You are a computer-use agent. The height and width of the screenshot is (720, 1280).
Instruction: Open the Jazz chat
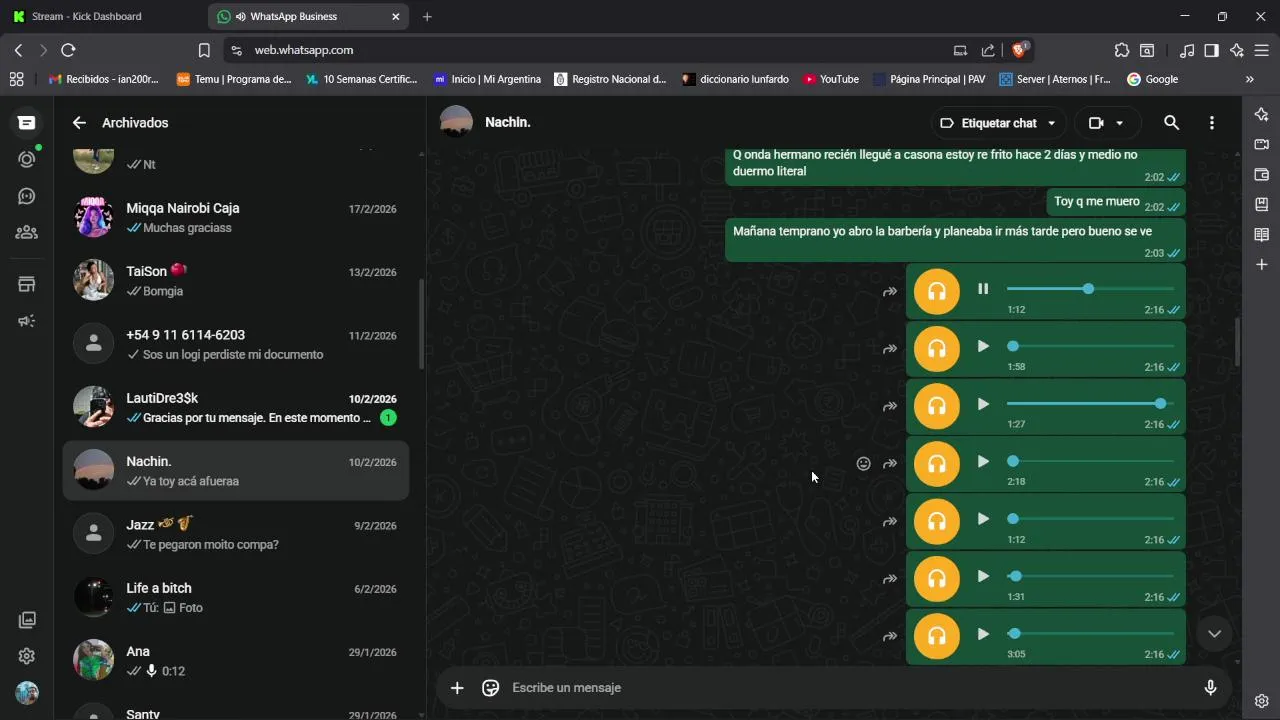(236, 534)
